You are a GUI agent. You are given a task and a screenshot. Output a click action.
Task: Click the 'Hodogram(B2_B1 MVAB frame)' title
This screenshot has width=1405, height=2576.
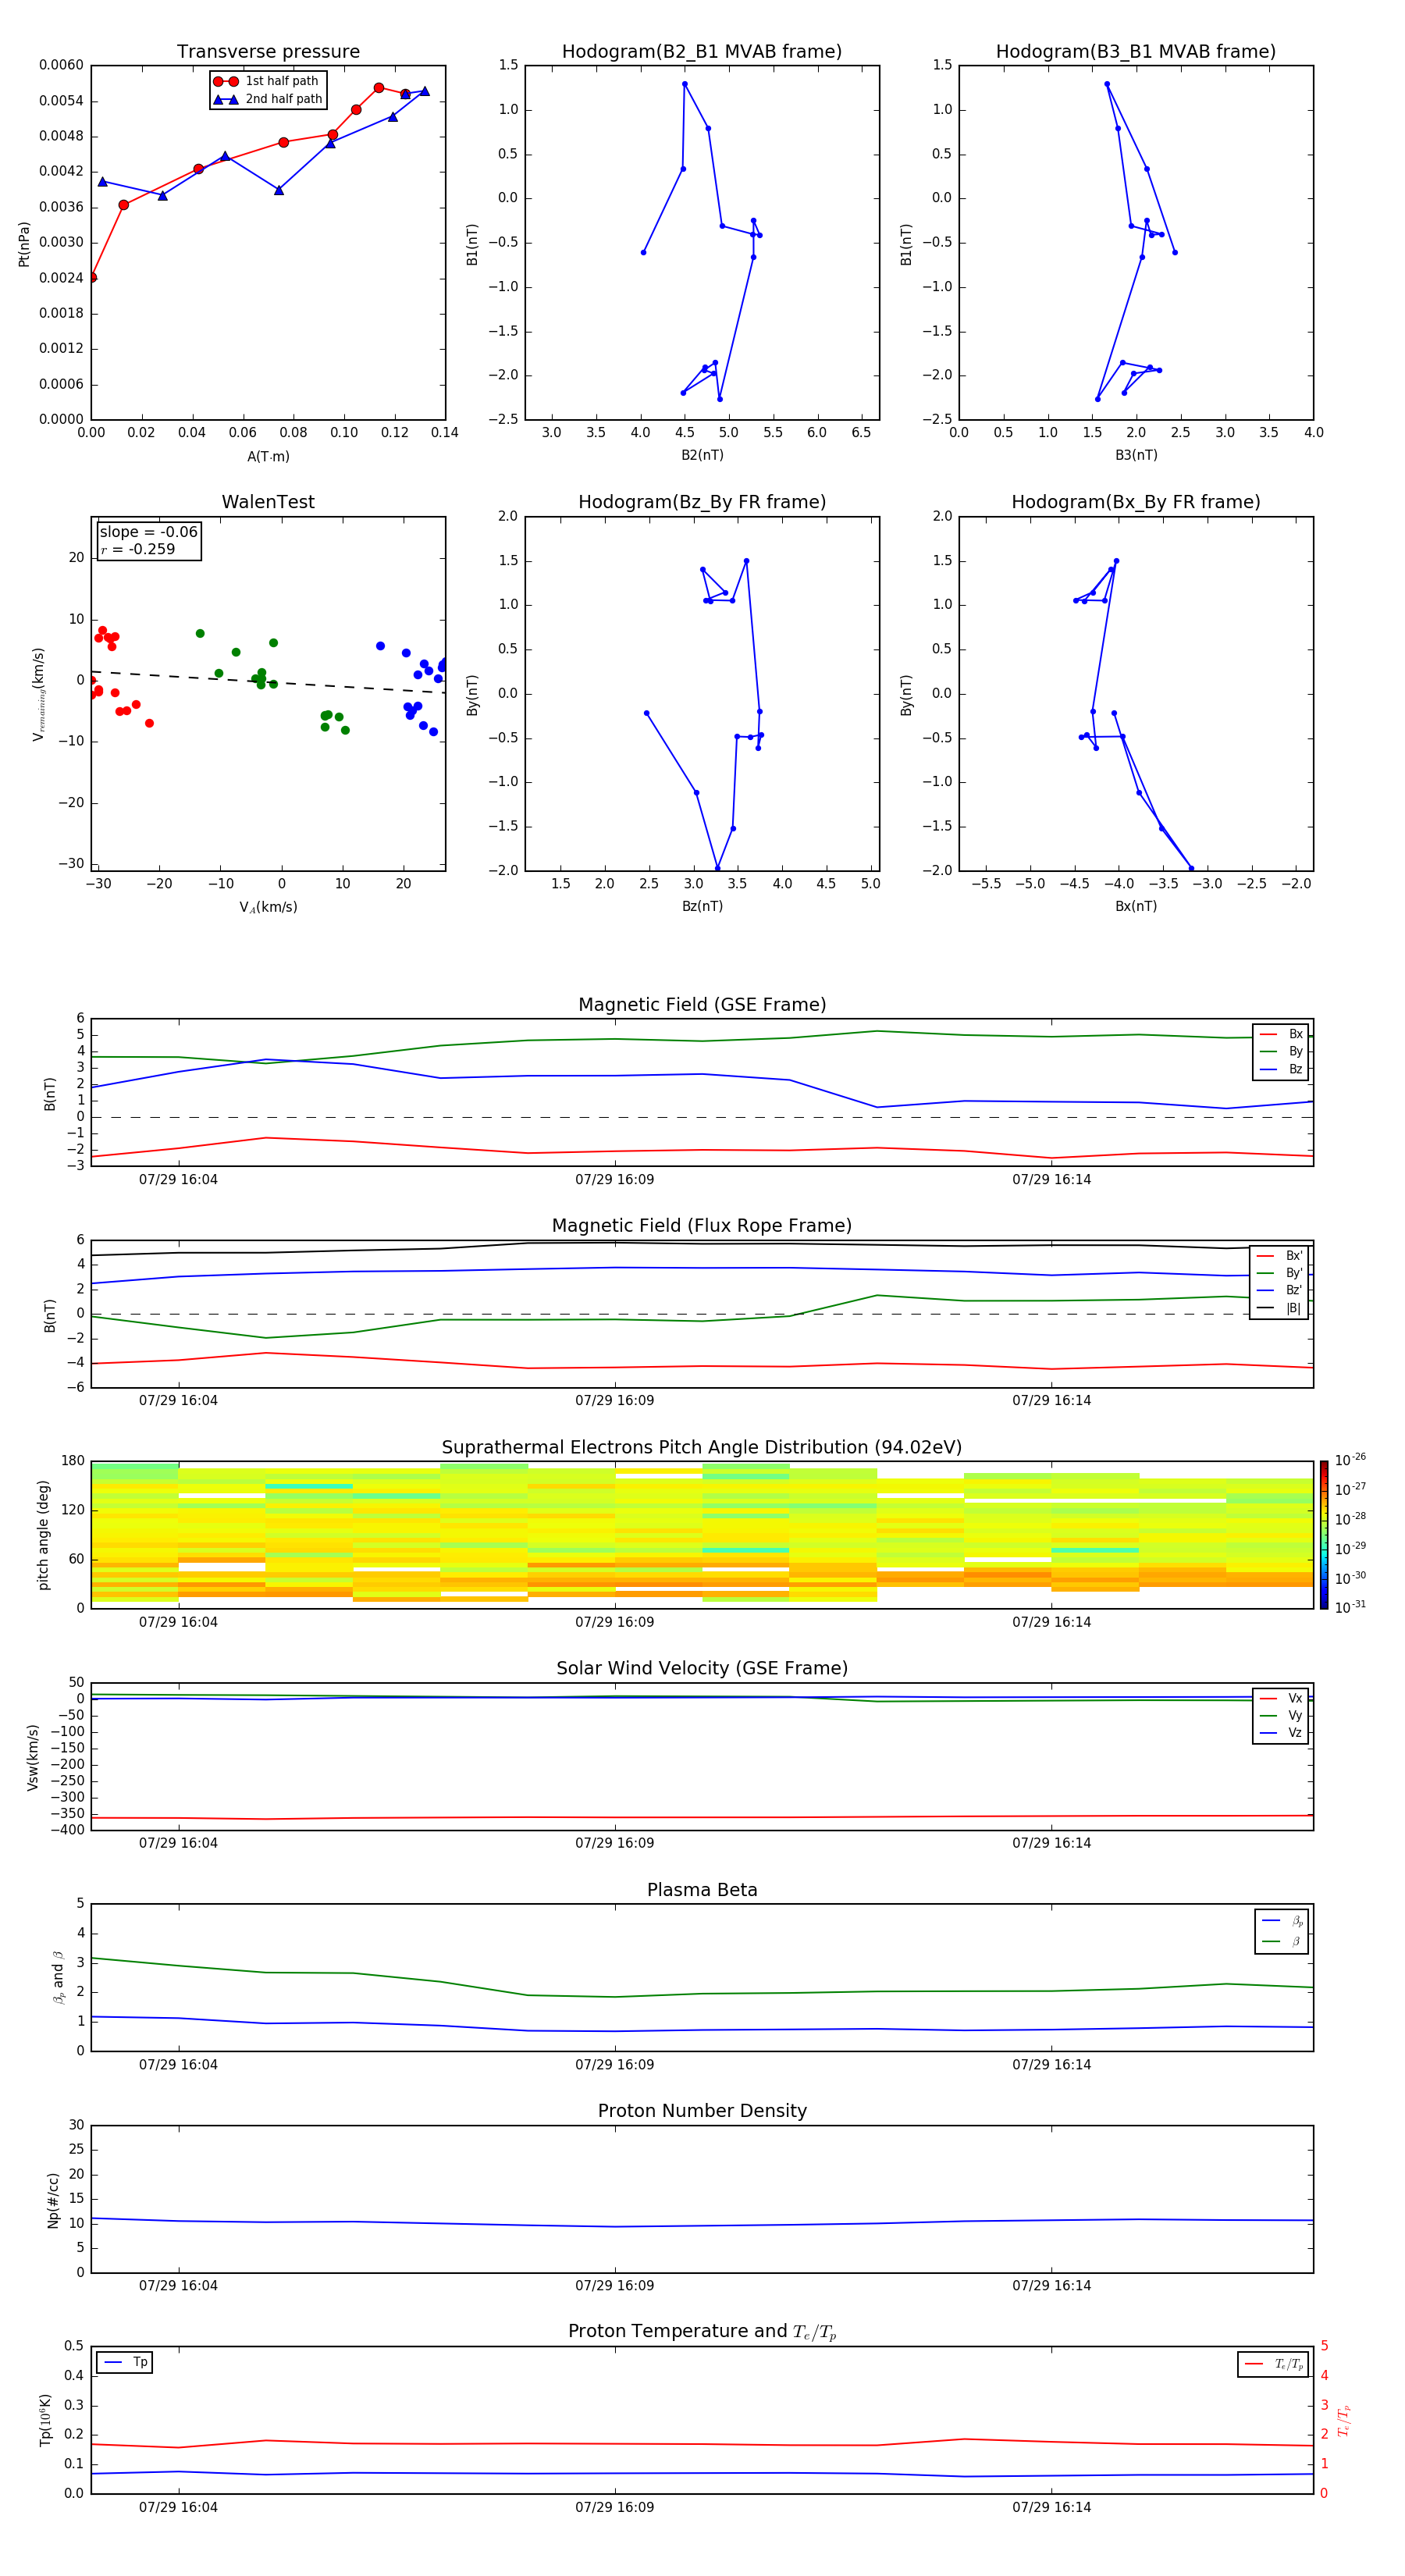702,51
